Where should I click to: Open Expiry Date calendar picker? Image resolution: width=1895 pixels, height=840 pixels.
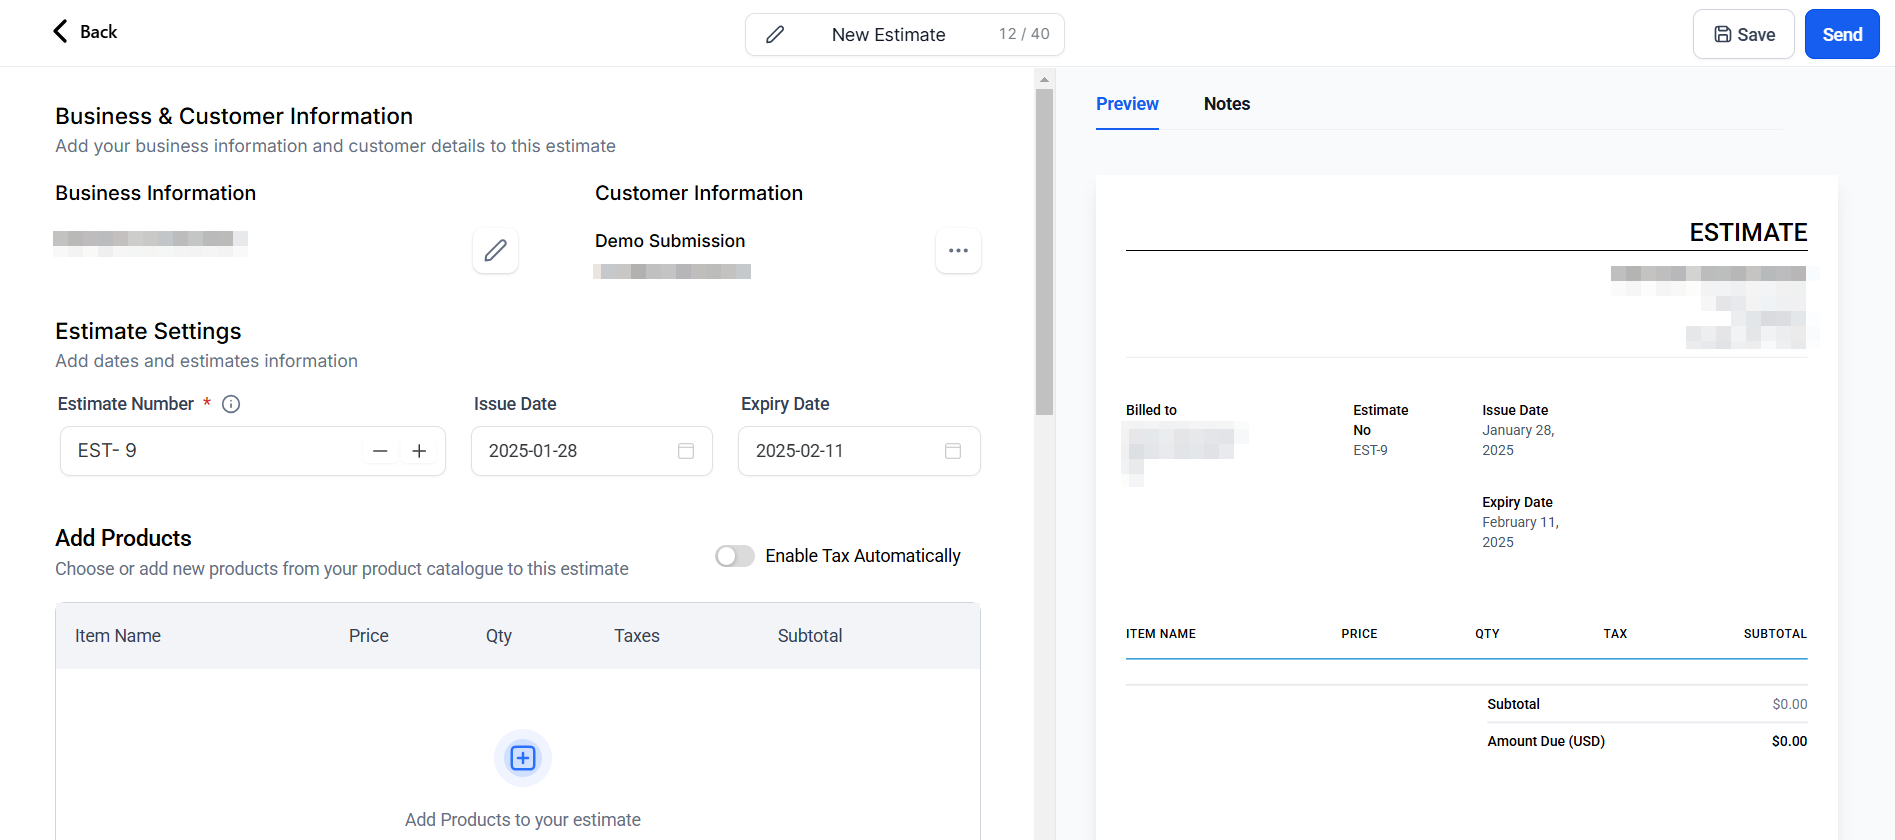(x=953, y=451)
